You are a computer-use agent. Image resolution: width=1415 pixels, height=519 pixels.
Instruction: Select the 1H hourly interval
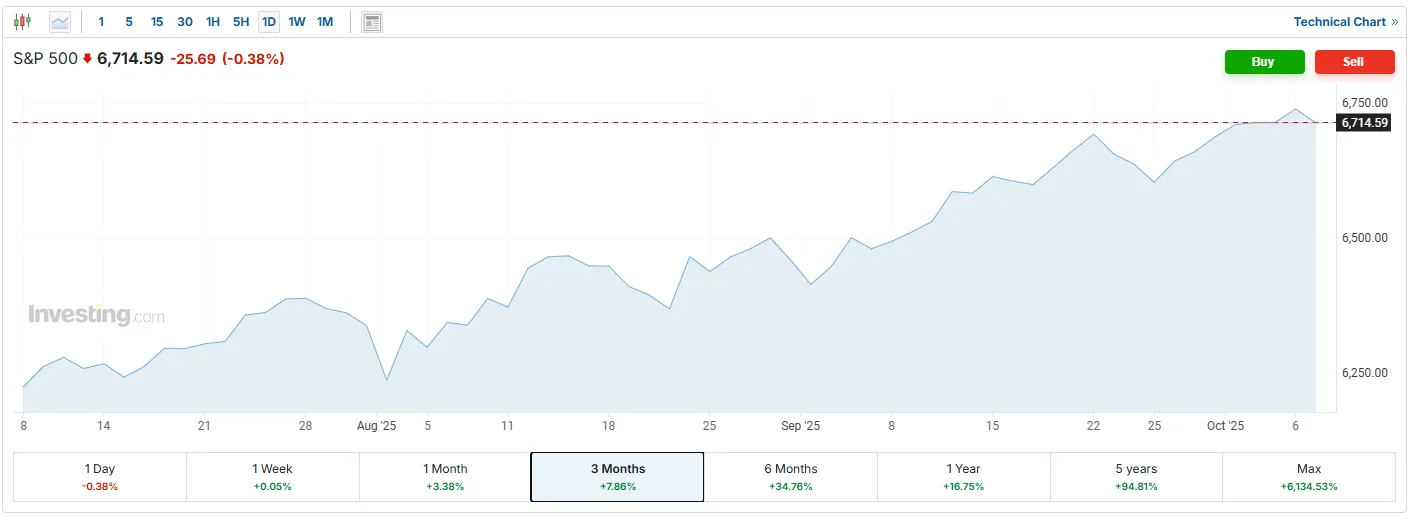point(213,21)
